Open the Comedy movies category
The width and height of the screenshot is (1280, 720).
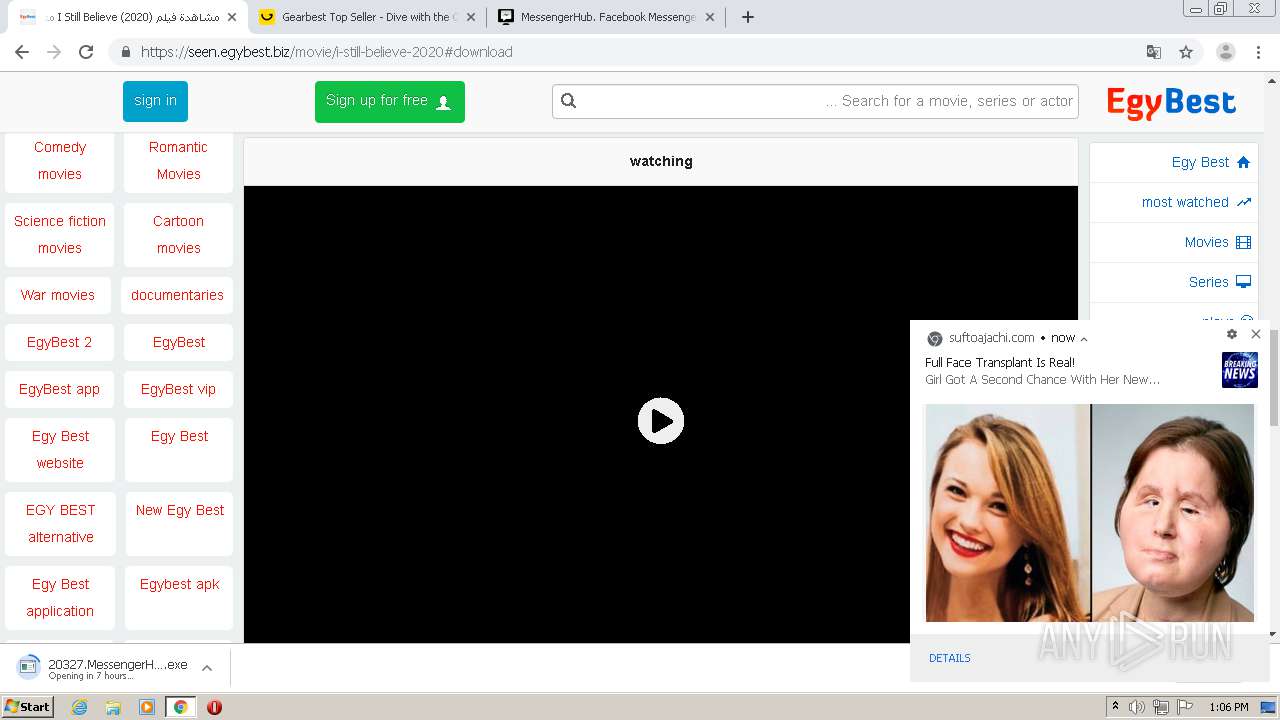click(x=60, y=160)
